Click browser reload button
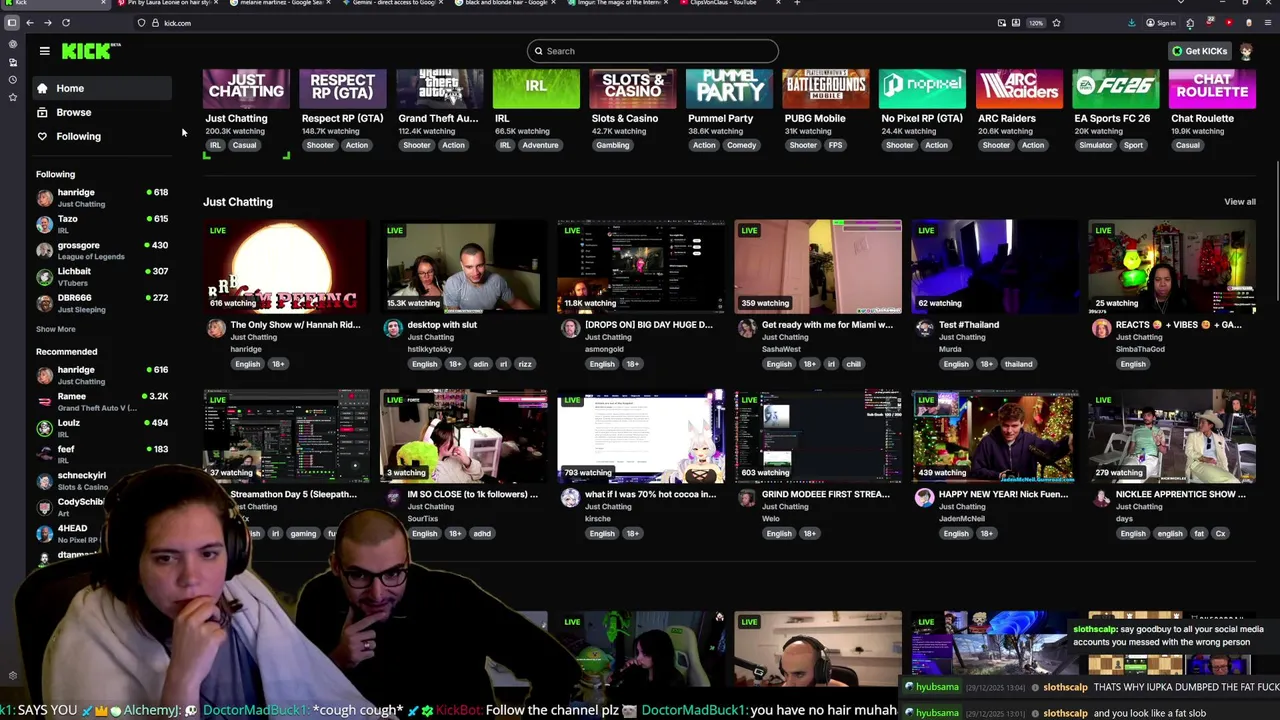This screenshot has height=720, width=1280. point(66,22)
